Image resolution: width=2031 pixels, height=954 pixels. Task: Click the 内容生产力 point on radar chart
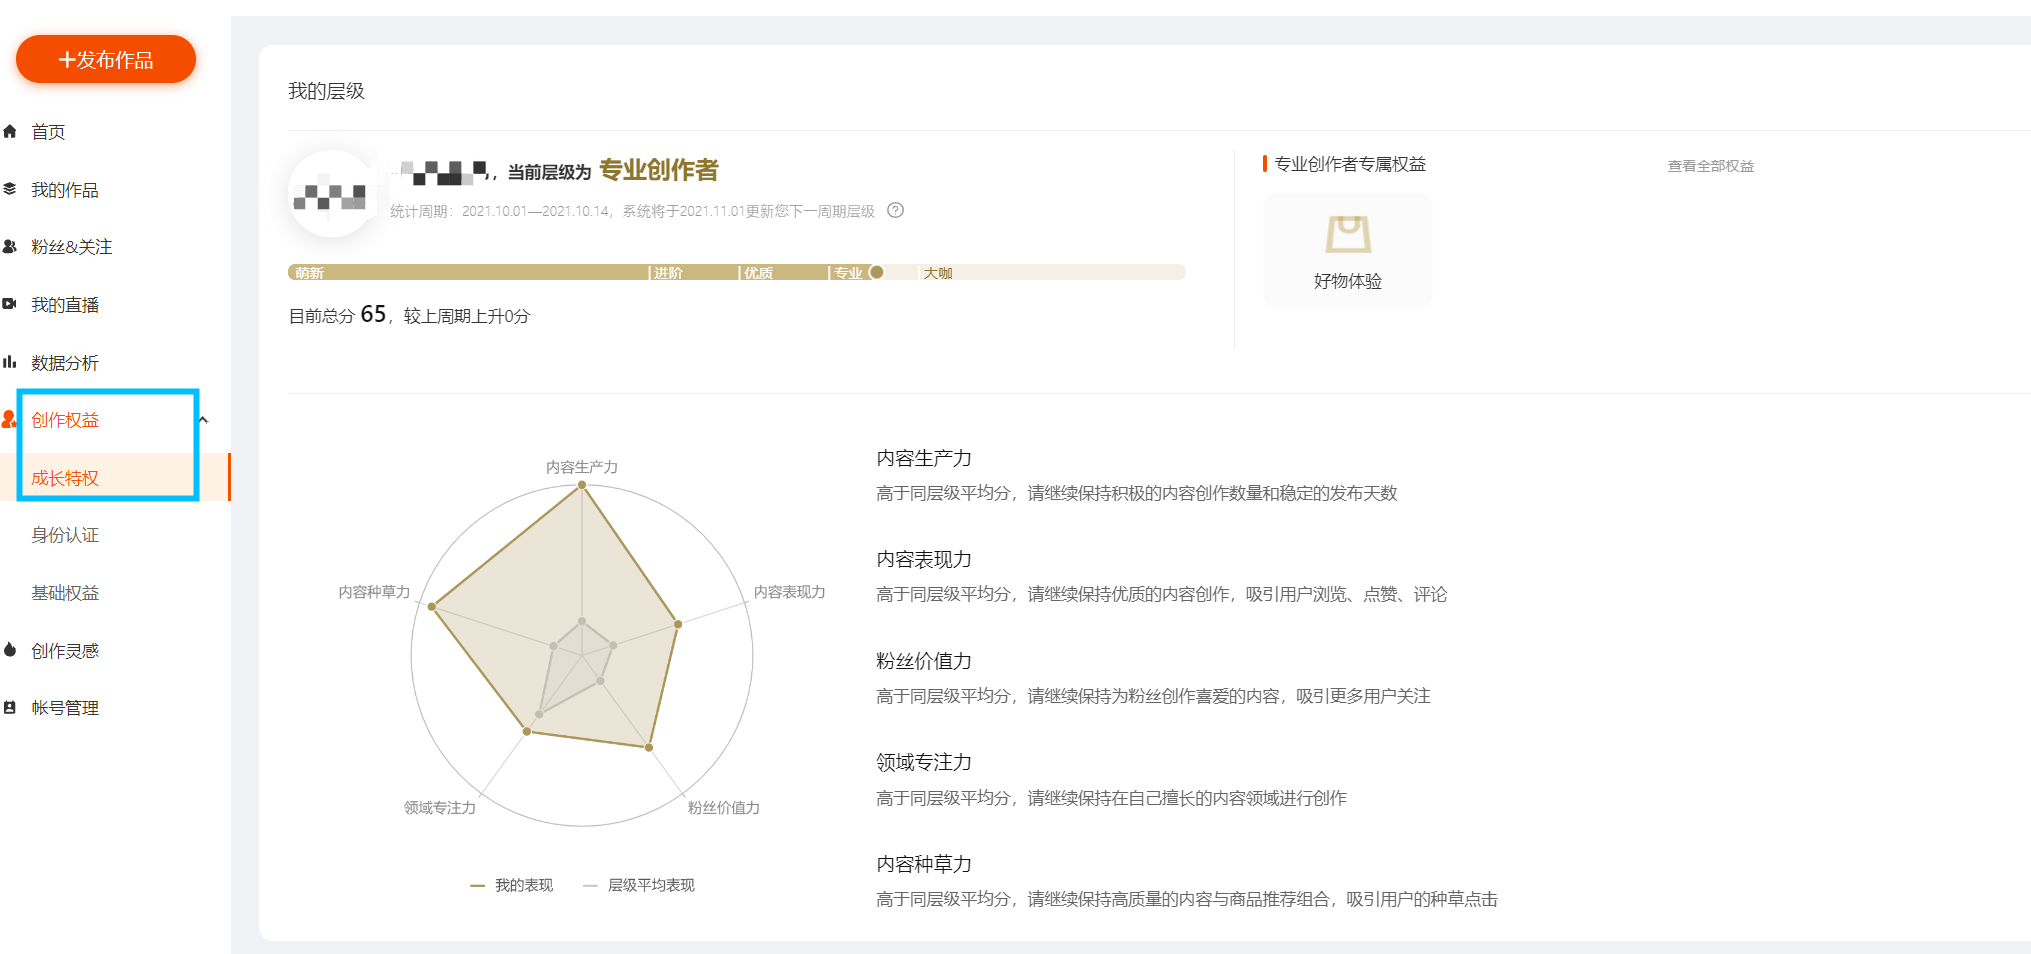click(x=582, y=485)
